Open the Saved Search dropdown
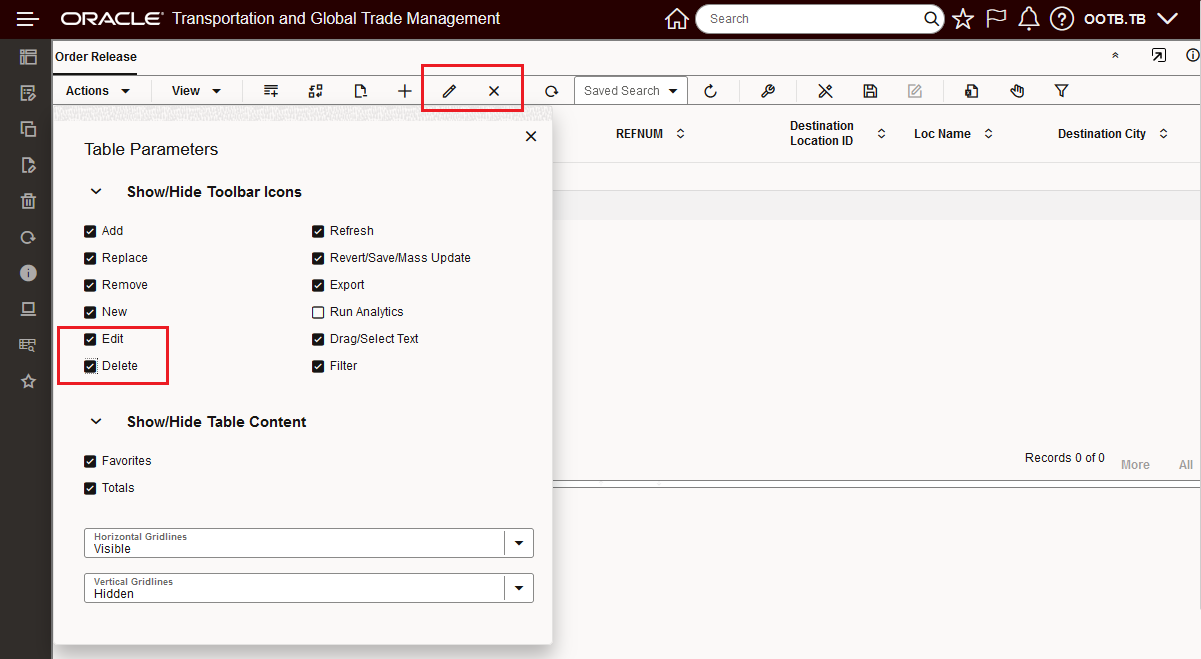The height and width of the screenshot is (659, 1201). 630,90
